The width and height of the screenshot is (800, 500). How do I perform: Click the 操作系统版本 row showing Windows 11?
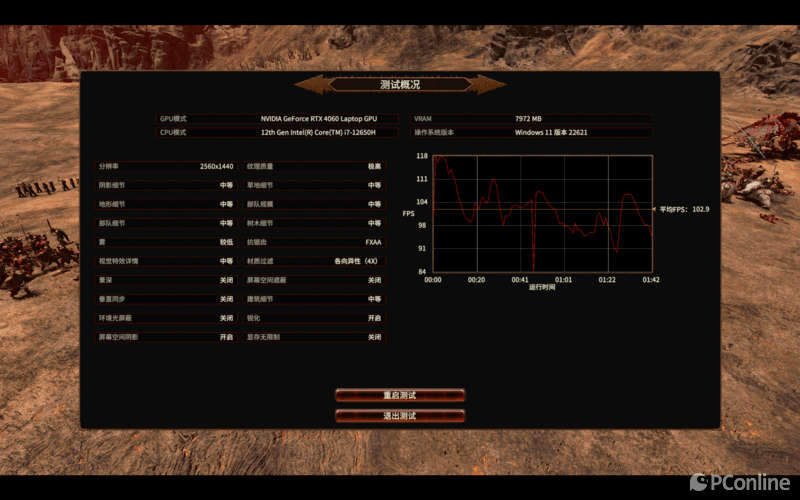point(531,132)
